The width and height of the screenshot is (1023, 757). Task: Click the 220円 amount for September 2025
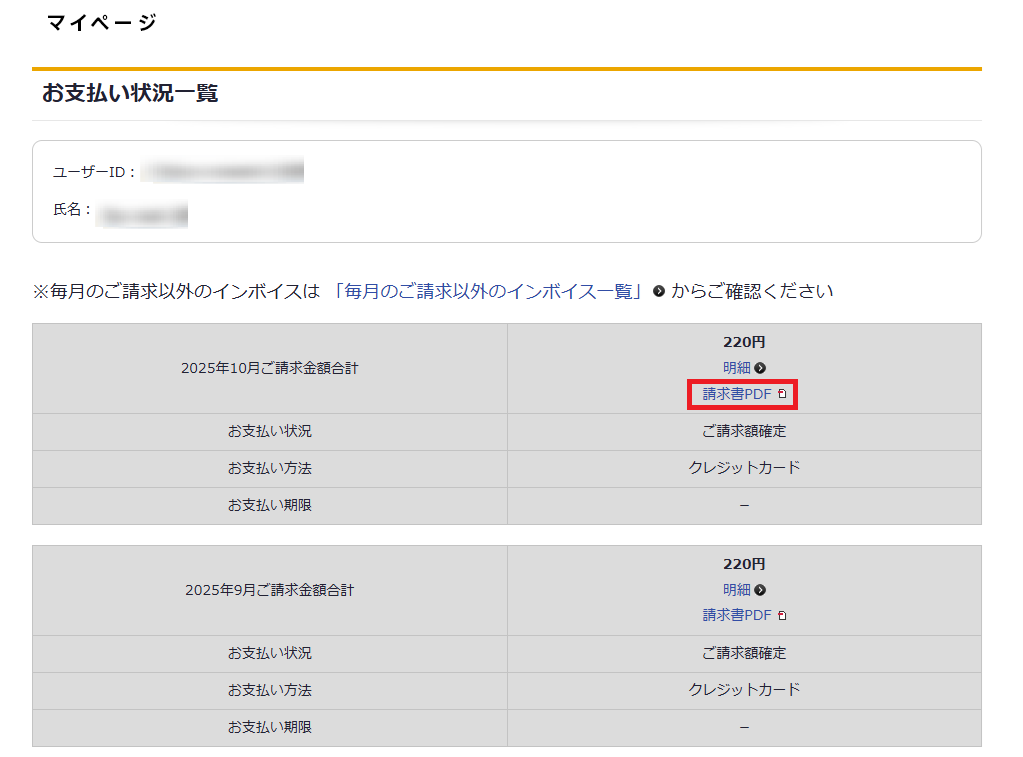click(744, 564)
